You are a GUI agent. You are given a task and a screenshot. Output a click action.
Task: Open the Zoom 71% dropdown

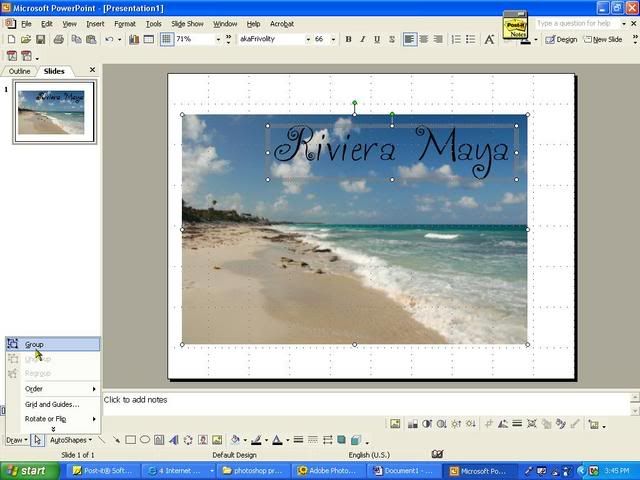click(218, 40)
